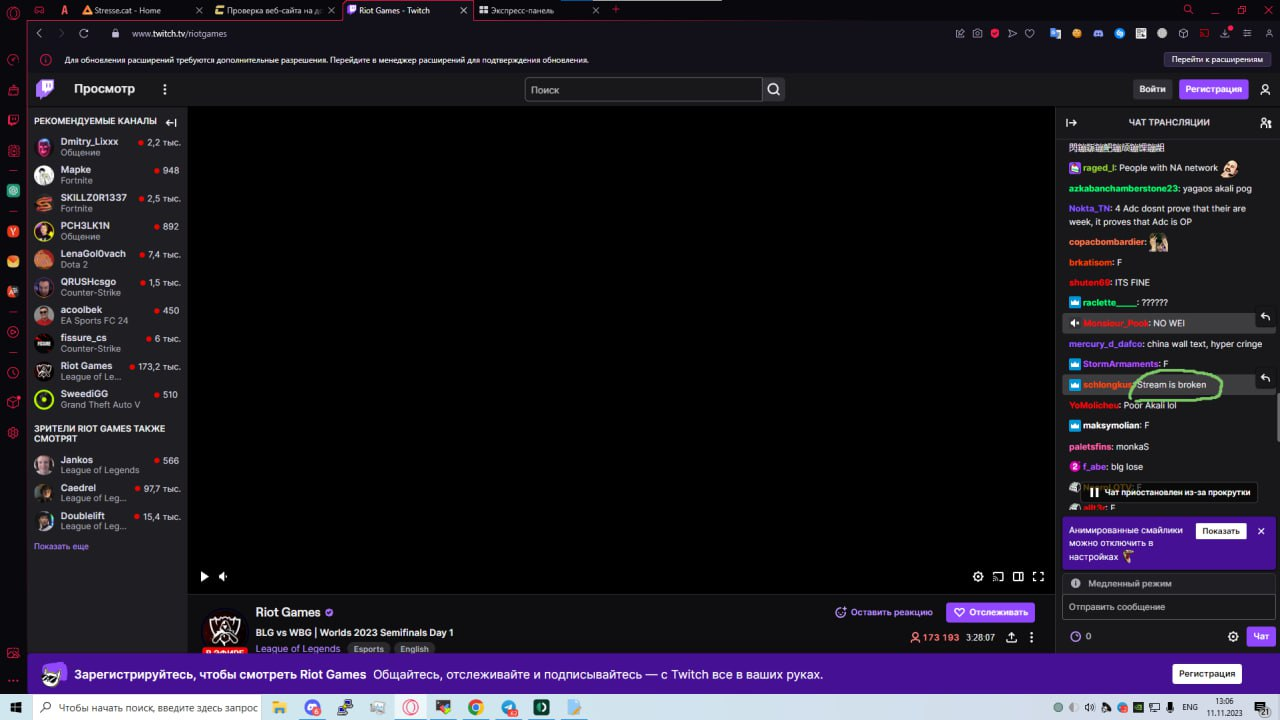Reply to schlongkus message arrow
Image resolution: width=1280 pixels, height=720 pixels.
(1265, 378)
